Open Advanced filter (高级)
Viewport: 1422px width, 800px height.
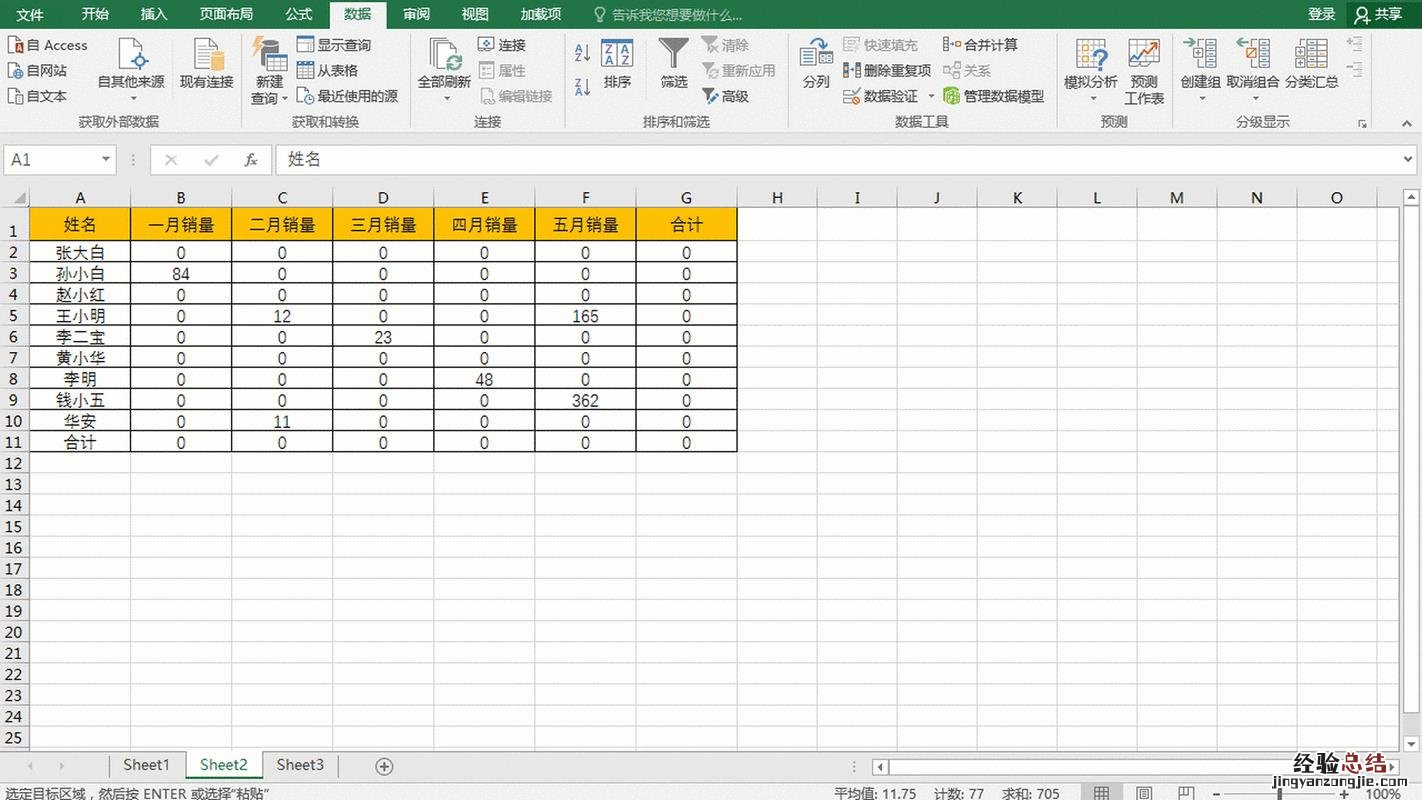coord(726,96)
